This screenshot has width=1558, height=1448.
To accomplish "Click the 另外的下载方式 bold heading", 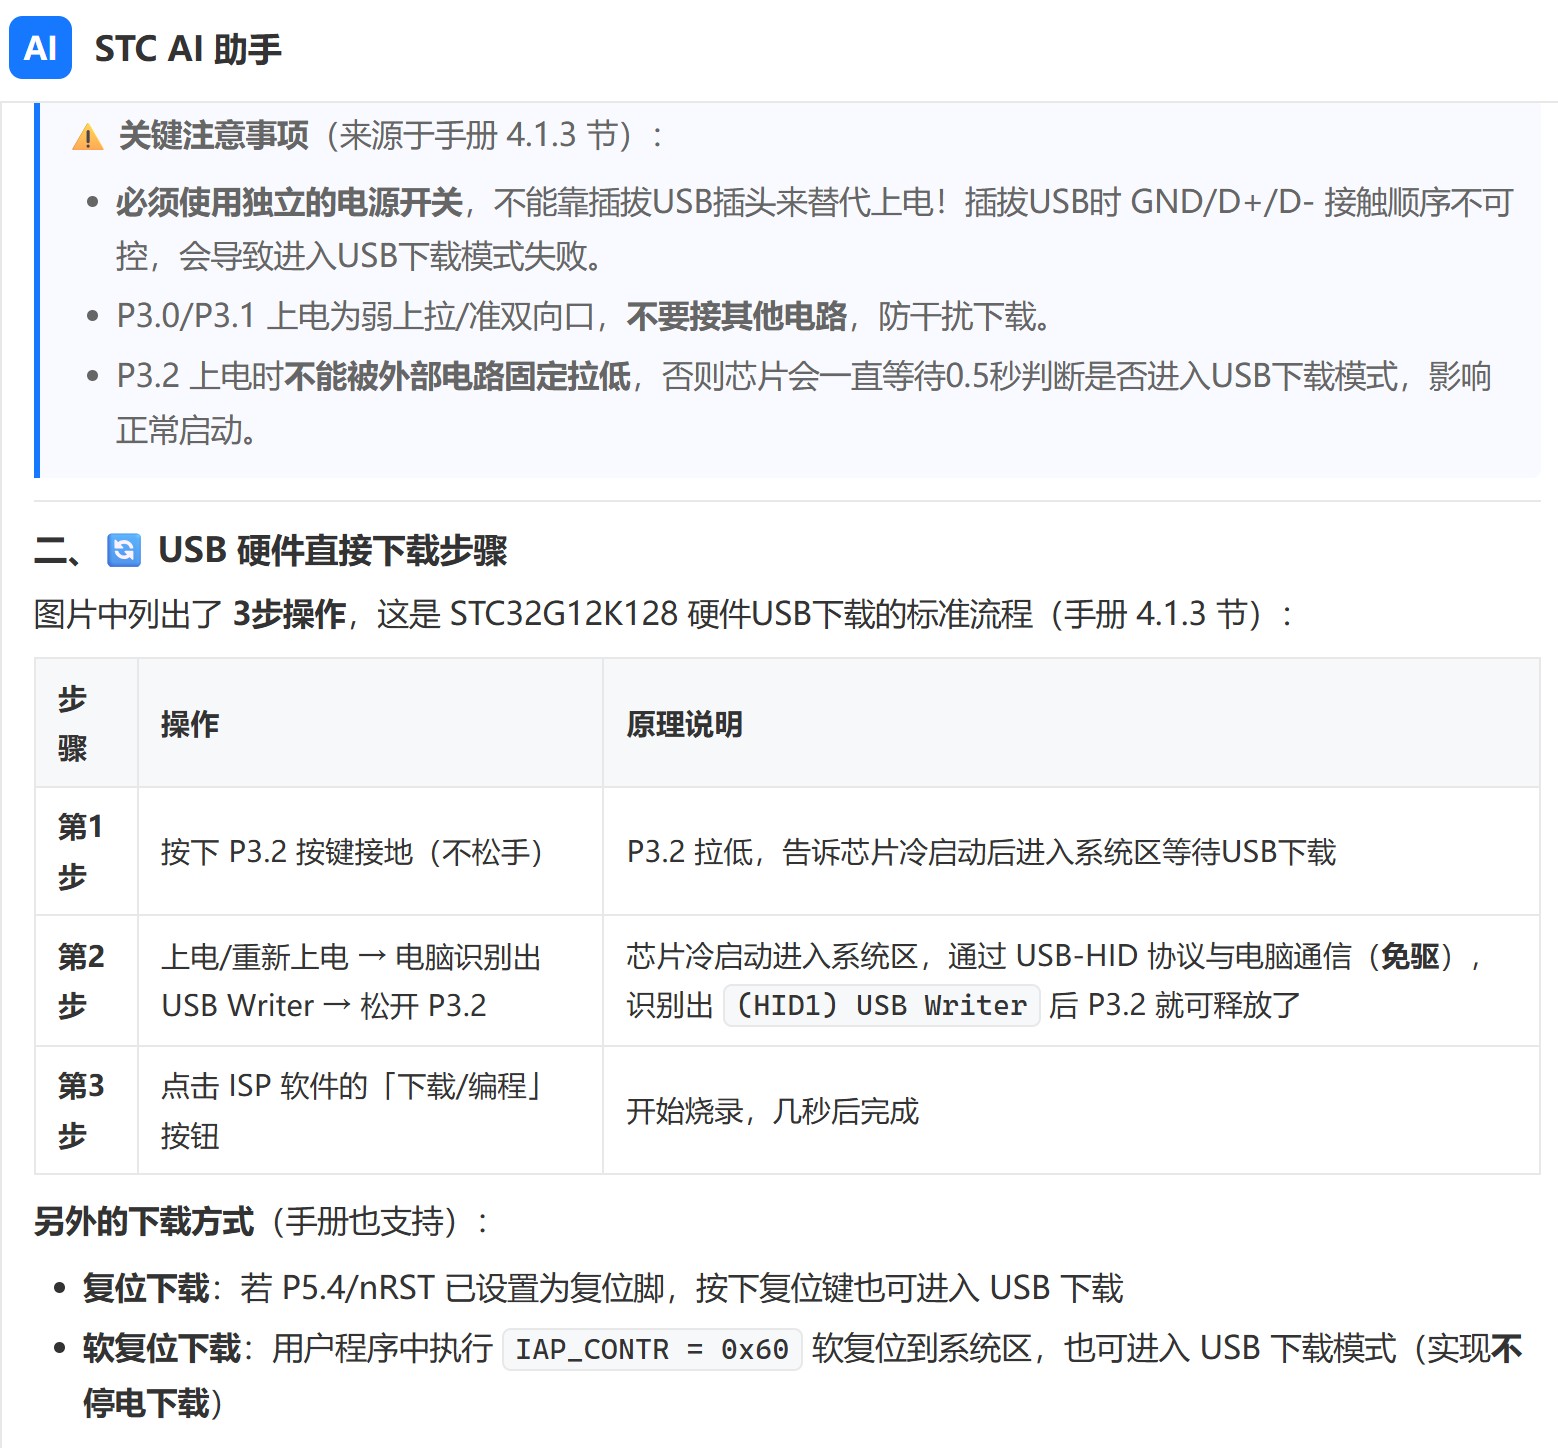I will click(144, 1221).
